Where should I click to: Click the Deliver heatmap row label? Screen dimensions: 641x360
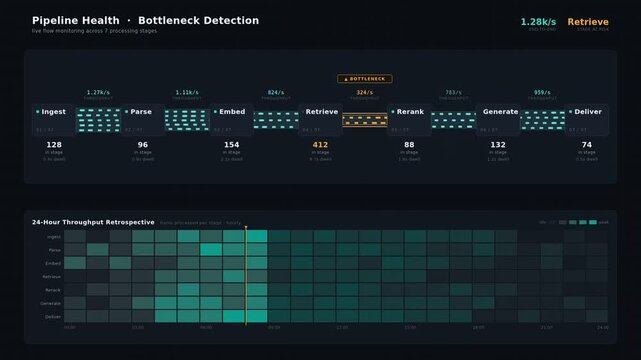(53, 317)
